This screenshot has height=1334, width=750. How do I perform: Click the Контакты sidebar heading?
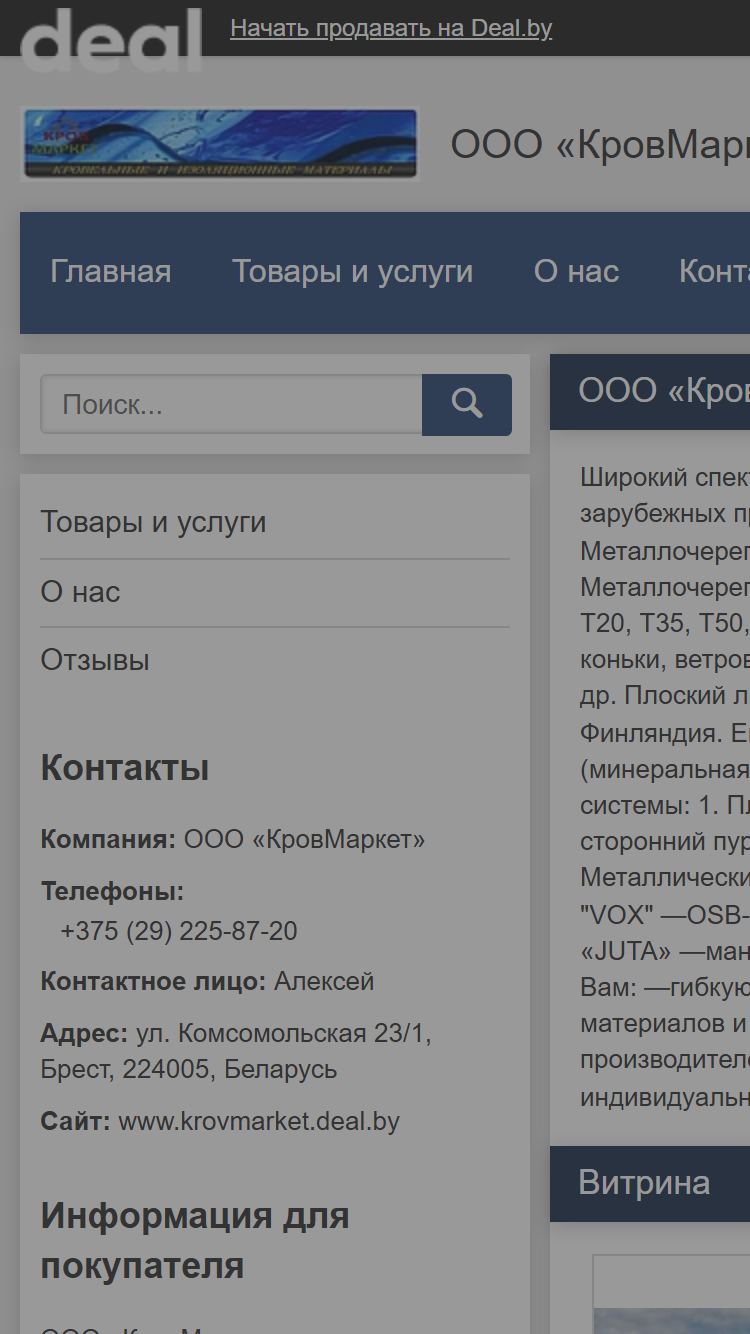click(125, 768)
